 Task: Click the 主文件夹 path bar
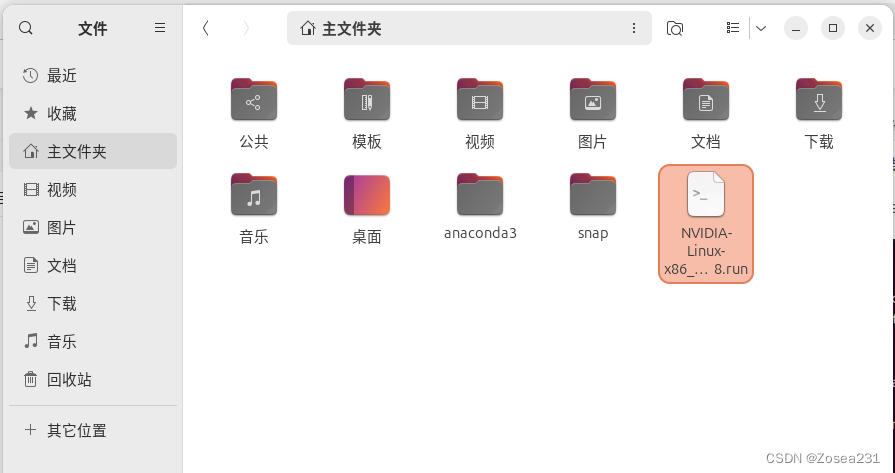pyautogui.click(x=460, y=29)
